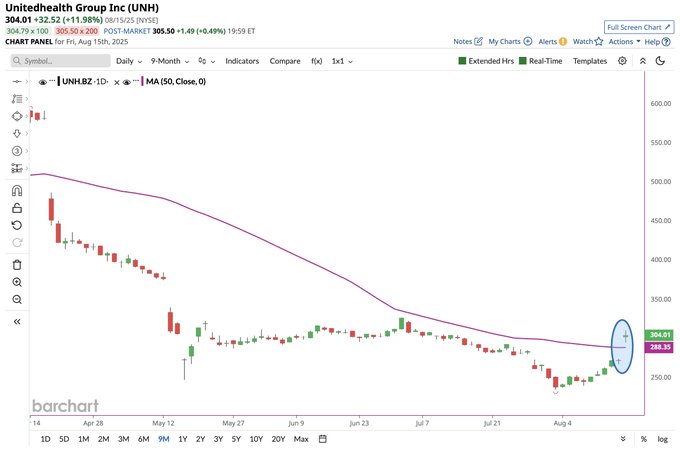Click the undo arrow icon
The image size is (680, 452).
coord(17,225)
